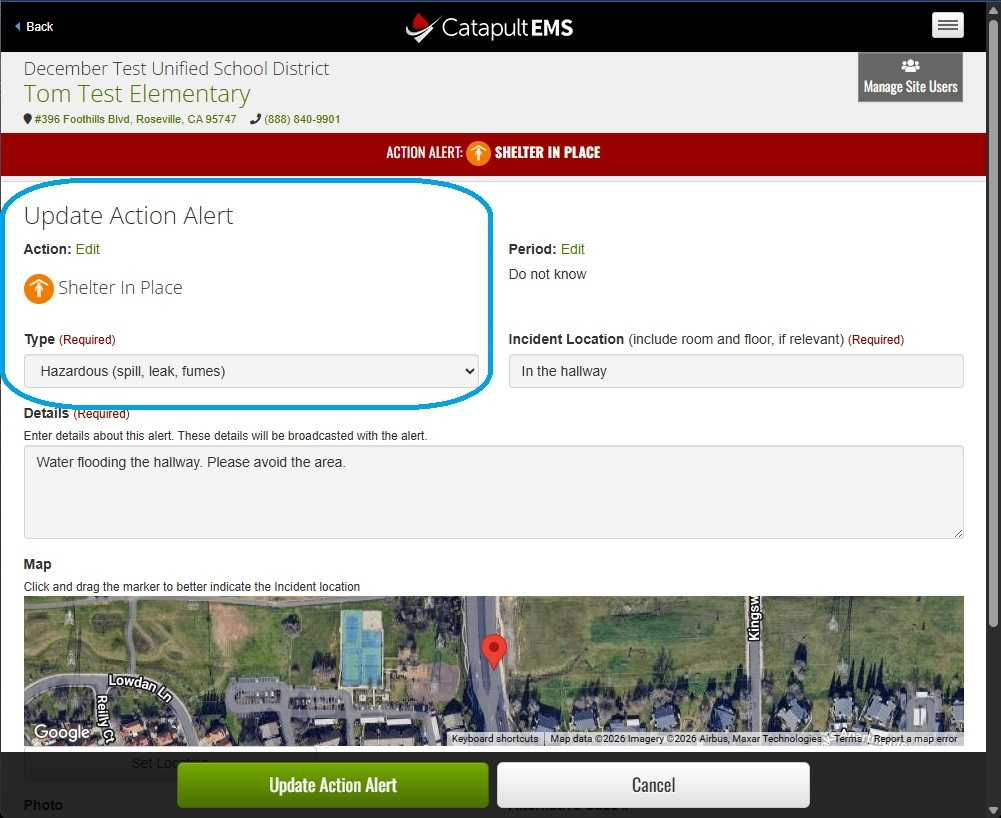Click the 'December Test Unified School District' text
Viewport: 1001px width, 818px height.
[176, 68]
